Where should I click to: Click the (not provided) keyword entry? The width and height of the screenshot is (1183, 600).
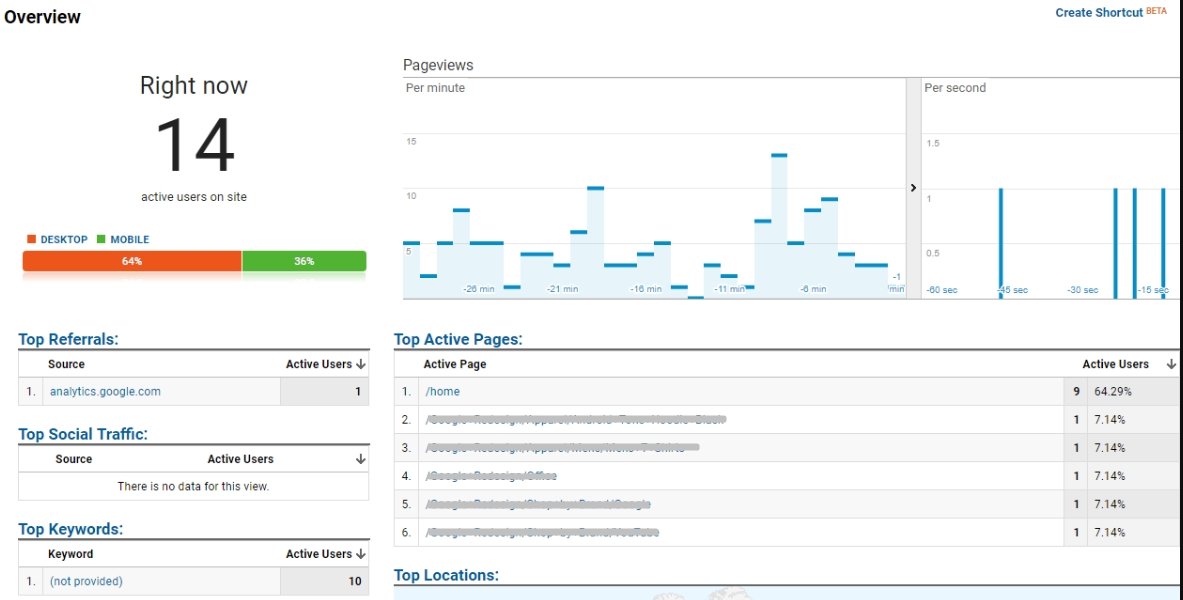(86, 581)
